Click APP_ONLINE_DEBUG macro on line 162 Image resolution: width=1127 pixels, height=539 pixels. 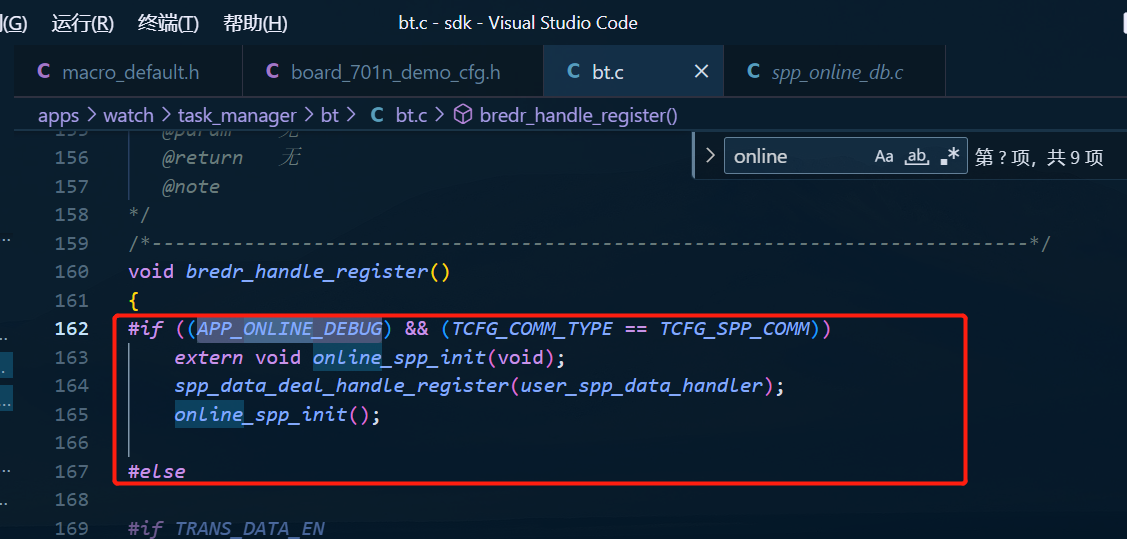click(290, 328)
